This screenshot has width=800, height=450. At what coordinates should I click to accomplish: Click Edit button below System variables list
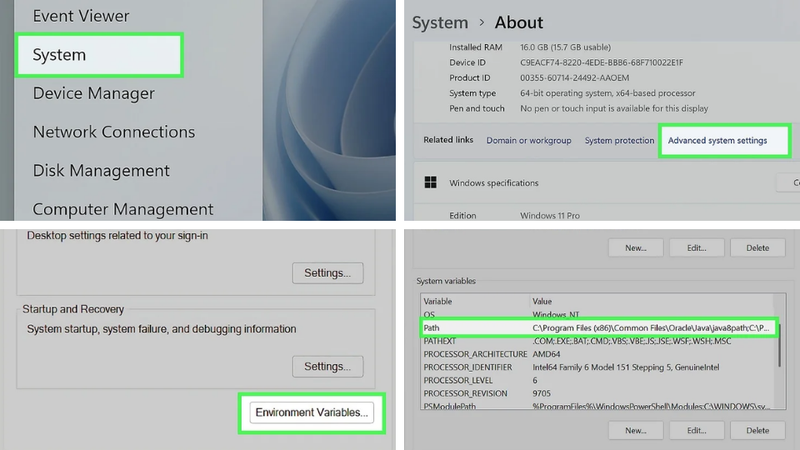[696, 431]
